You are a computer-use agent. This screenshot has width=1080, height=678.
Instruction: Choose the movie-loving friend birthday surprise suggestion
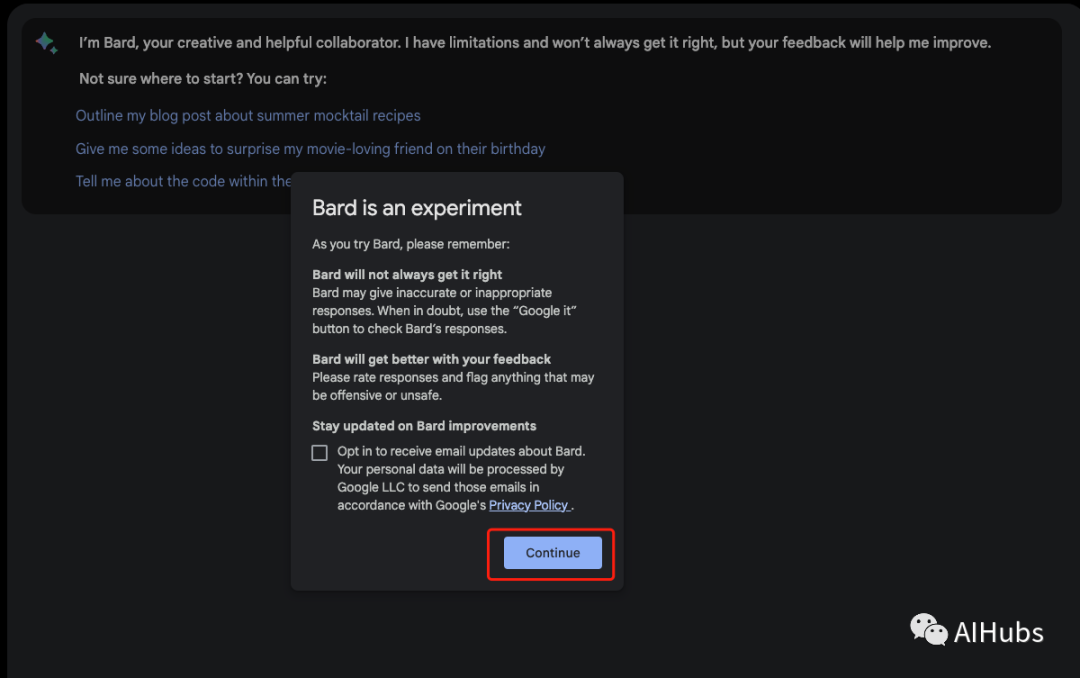(310, 149)
